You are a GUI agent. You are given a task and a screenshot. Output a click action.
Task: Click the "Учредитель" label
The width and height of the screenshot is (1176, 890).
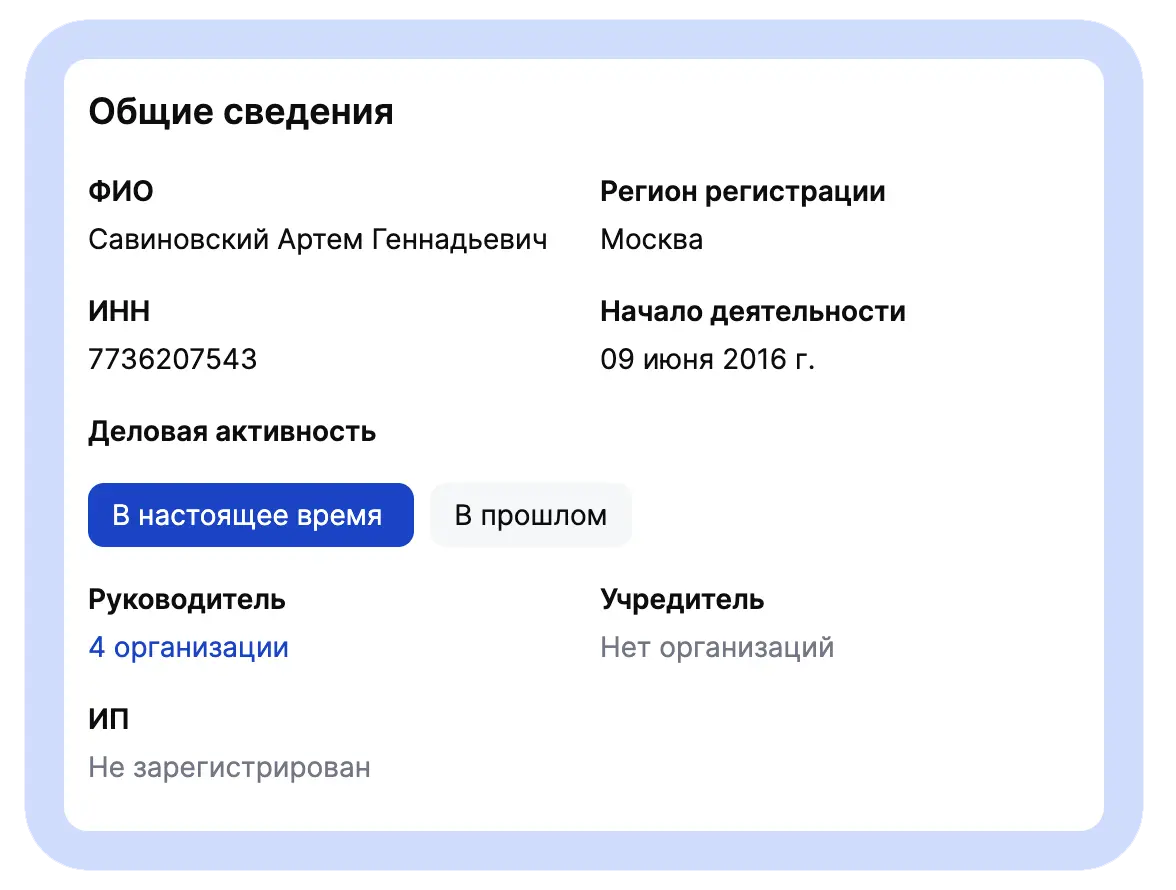[x=682, y=600]
